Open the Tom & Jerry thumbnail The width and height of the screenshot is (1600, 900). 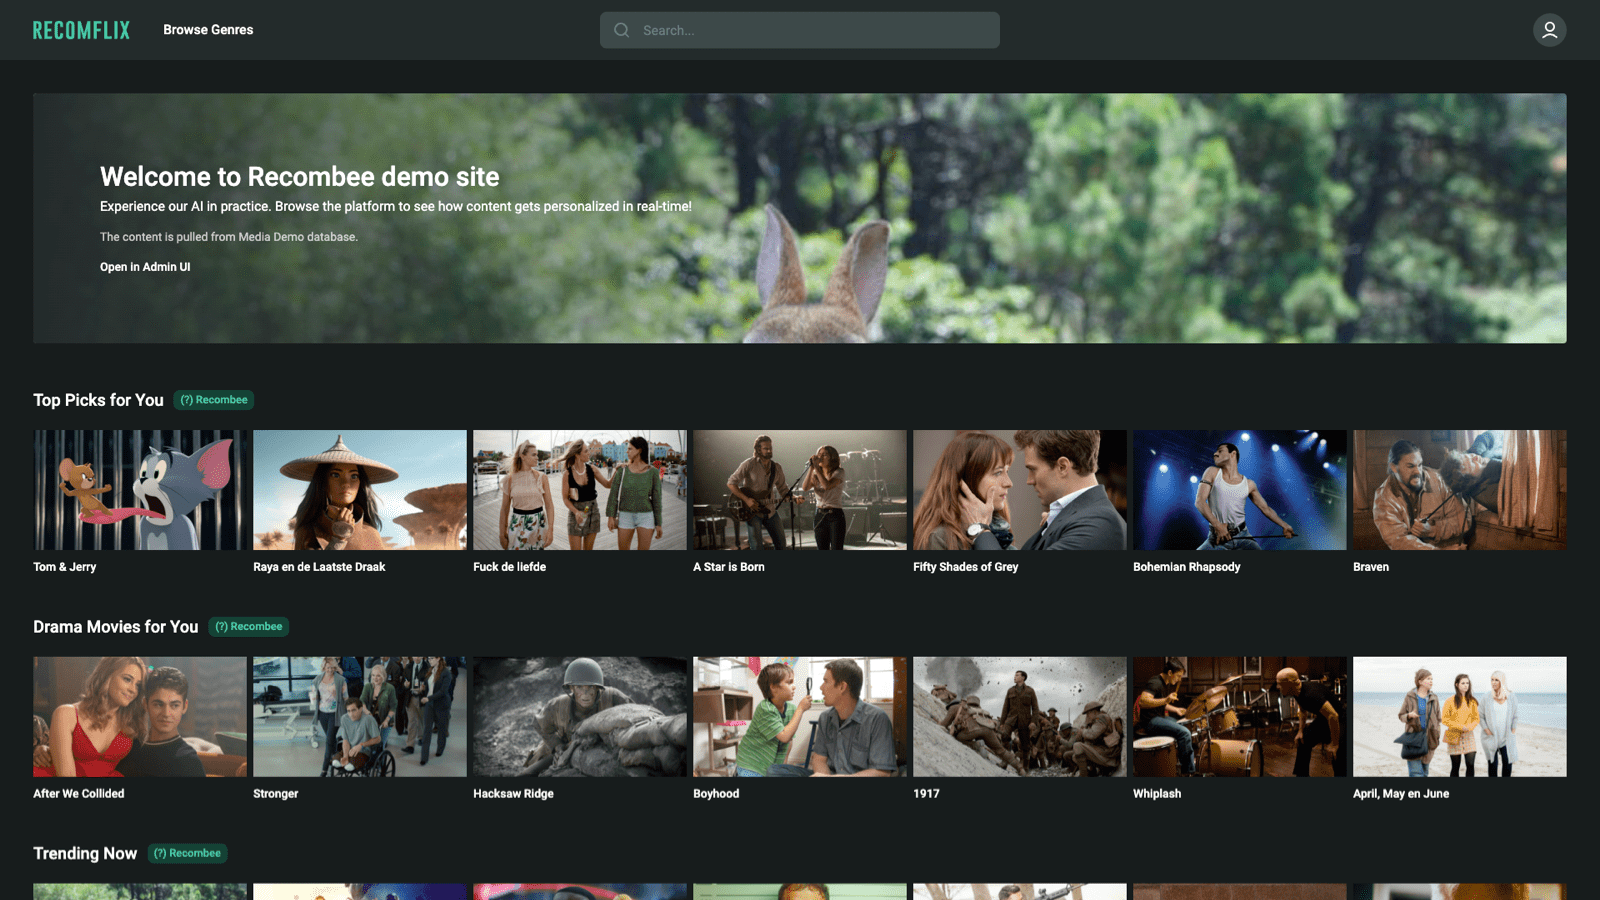[x=140, y=490]
